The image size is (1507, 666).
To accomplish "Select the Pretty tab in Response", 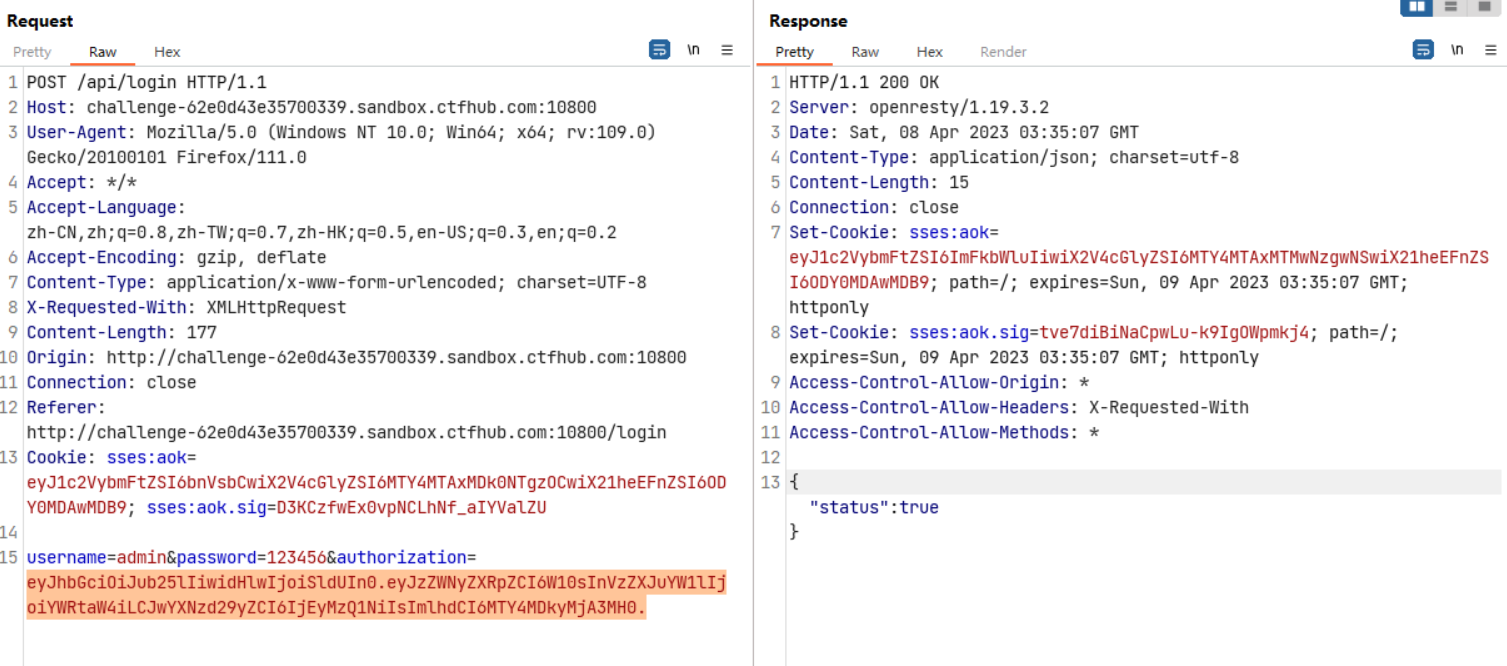I will tap(794, 52).
